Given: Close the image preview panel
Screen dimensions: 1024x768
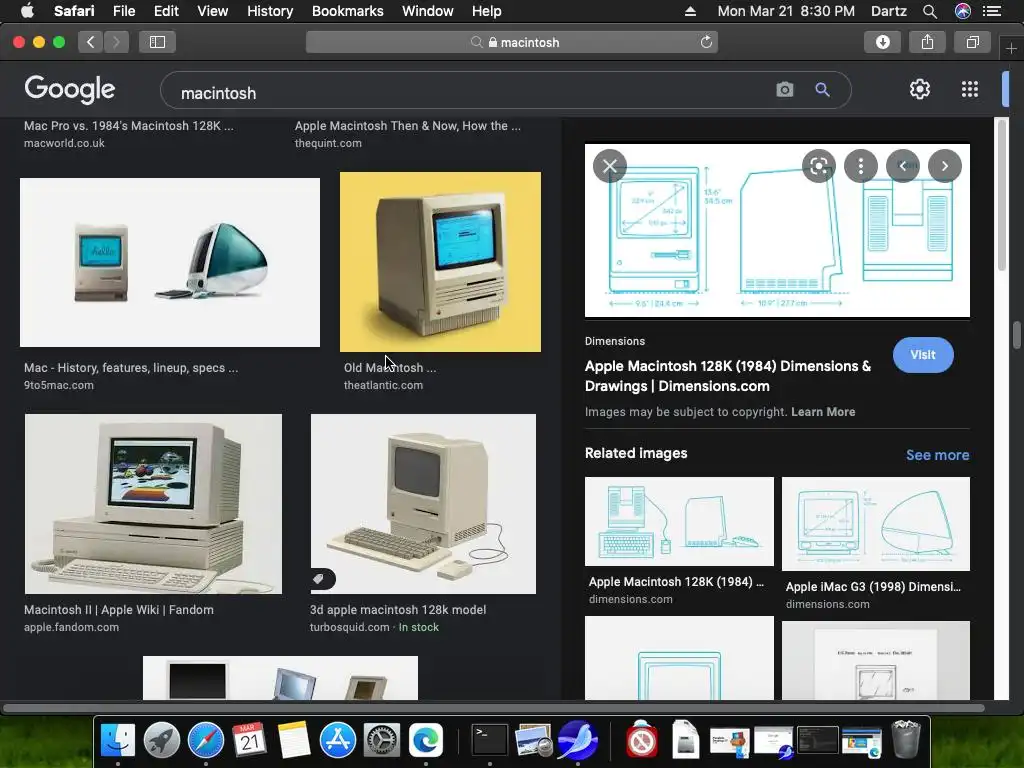Looking at the screenshot, I should point(609,166).
